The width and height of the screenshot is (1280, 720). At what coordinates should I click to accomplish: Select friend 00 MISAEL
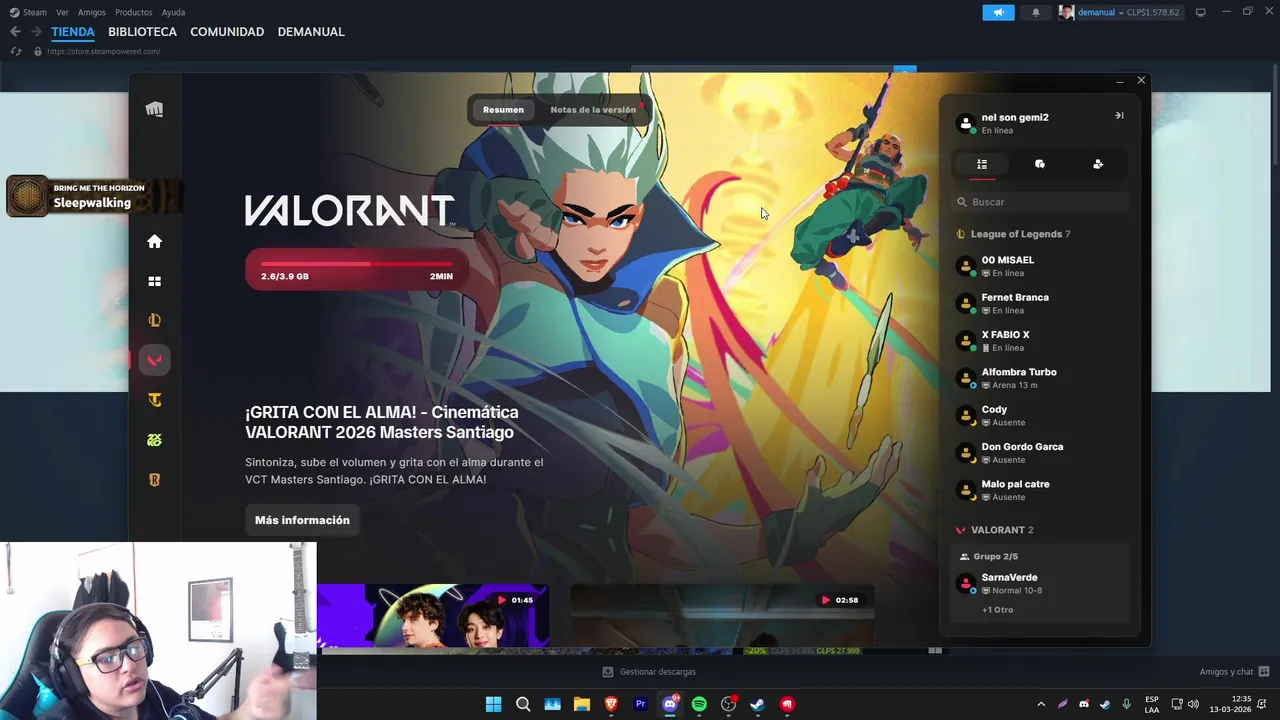1040,266
